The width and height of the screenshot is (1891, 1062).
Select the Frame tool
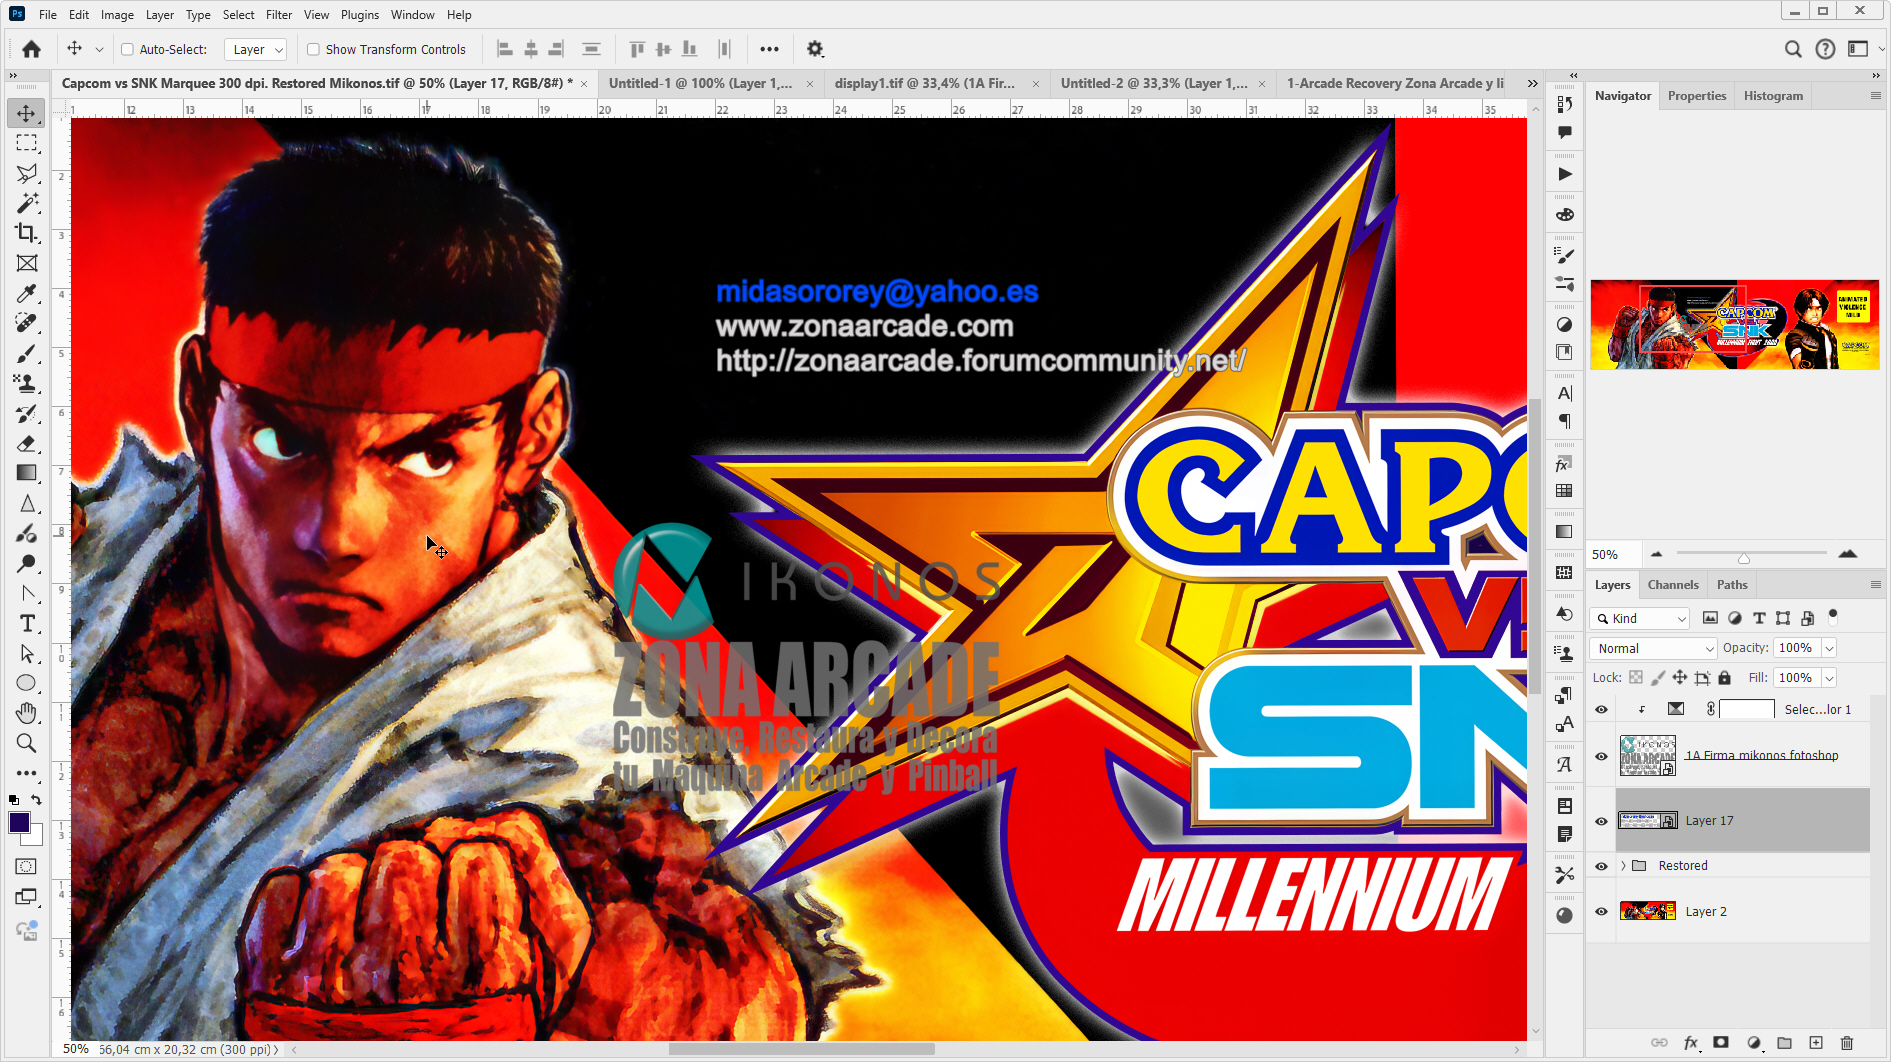[x=27, y=263]
